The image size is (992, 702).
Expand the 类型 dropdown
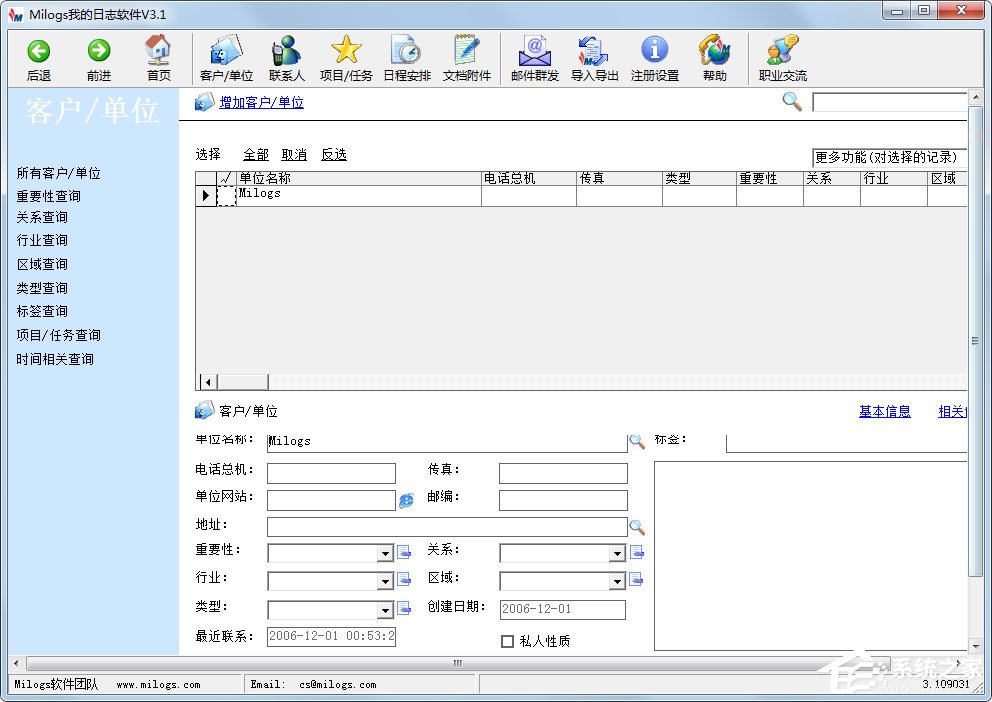pos(385,610)
